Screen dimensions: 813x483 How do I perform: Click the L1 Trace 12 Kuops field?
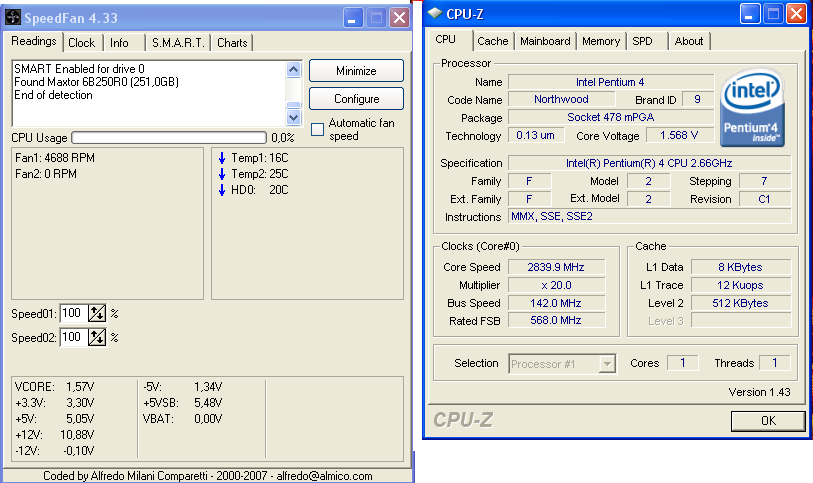741,285
